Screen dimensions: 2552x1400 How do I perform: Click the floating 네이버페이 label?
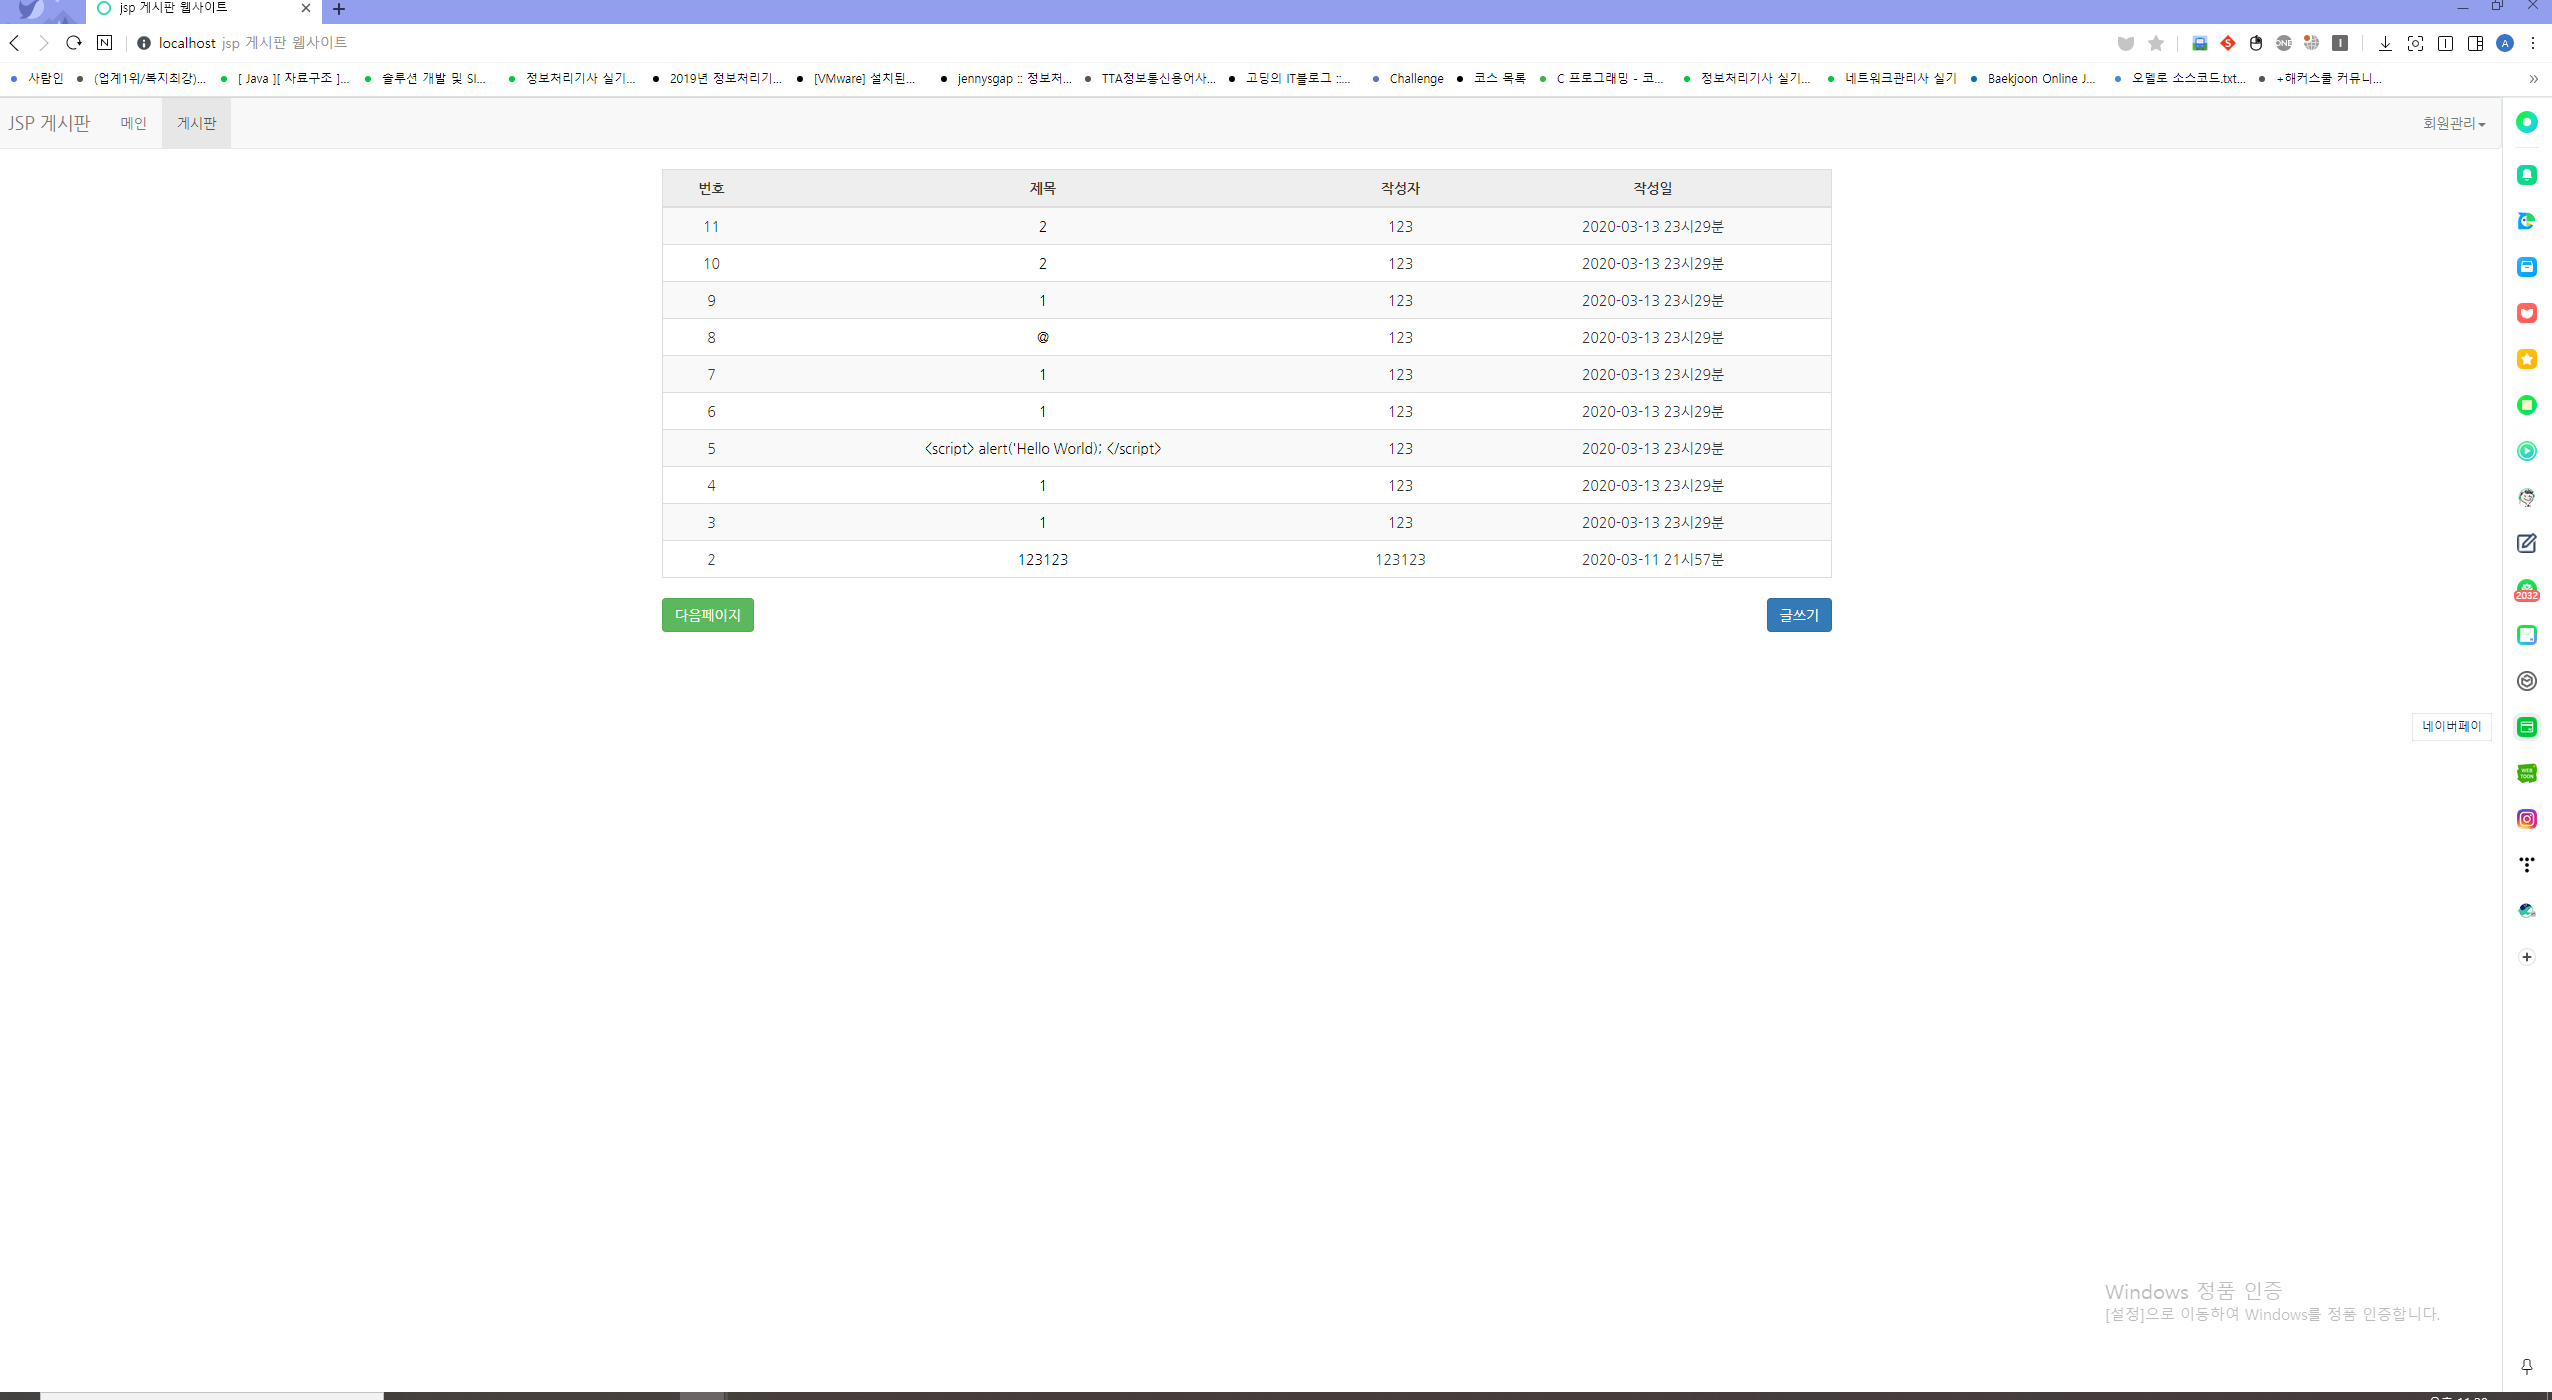(2451, 726)
